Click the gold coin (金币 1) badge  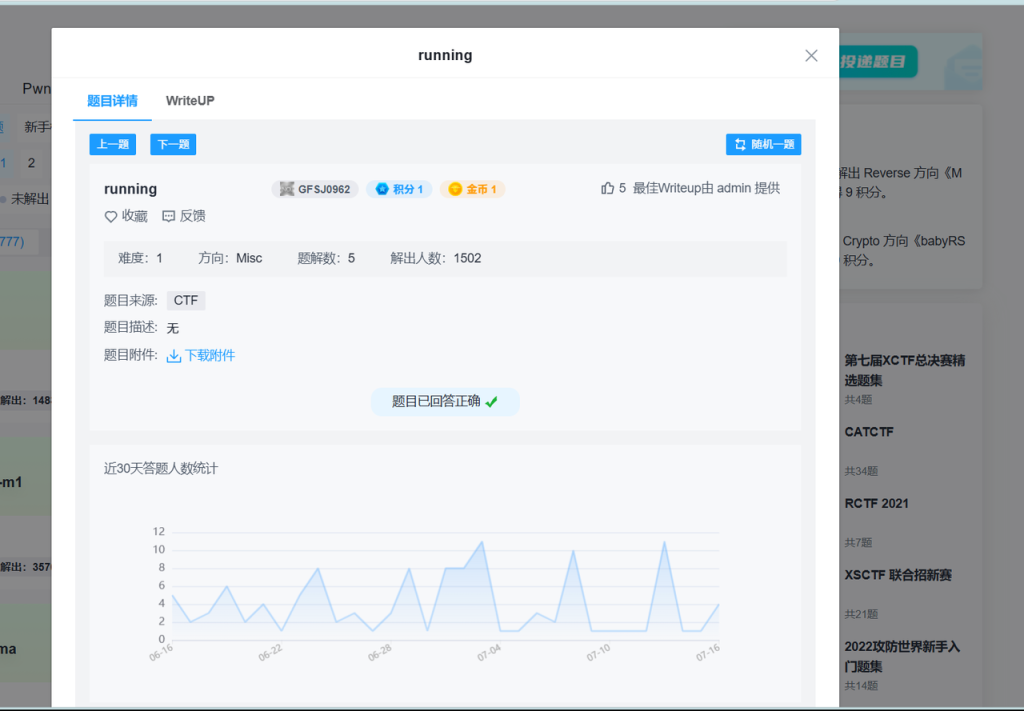472,189
